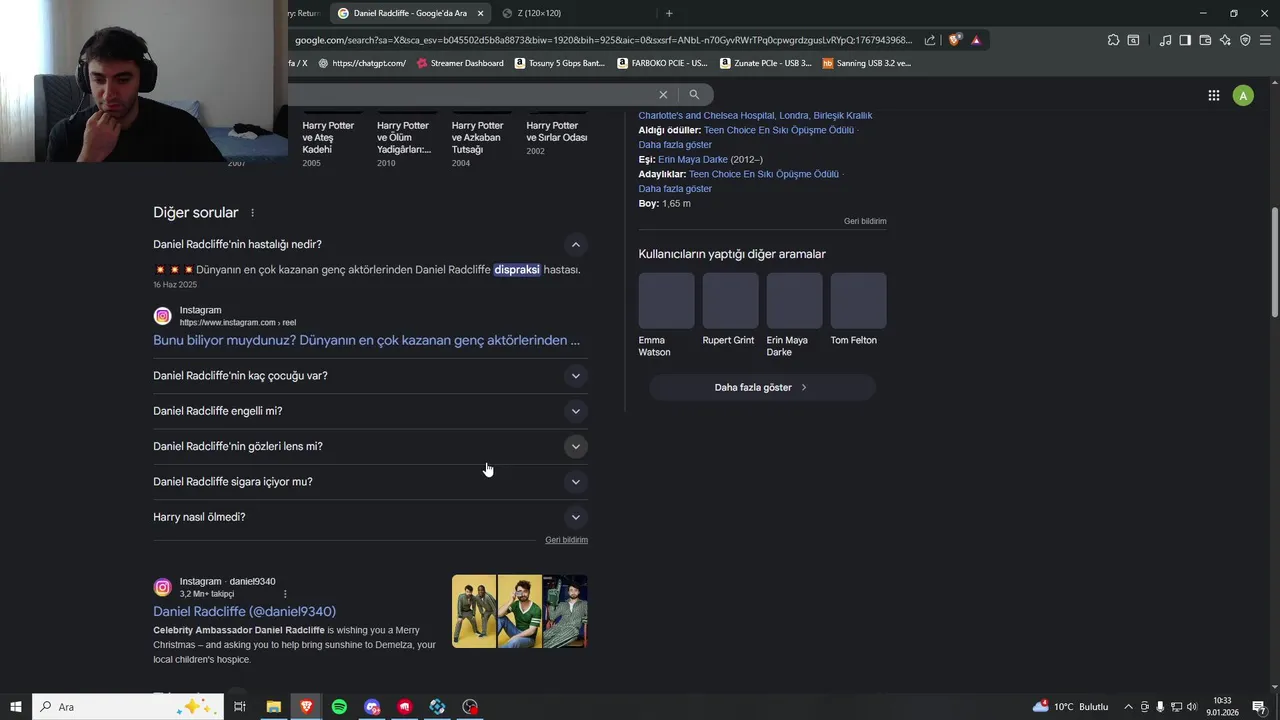The height and width of the screenshot is (720, 1280).
Task: Expand 'Daniel Radcliffe'nin gözleri lens mi?' question
Action: coord(575,446)
